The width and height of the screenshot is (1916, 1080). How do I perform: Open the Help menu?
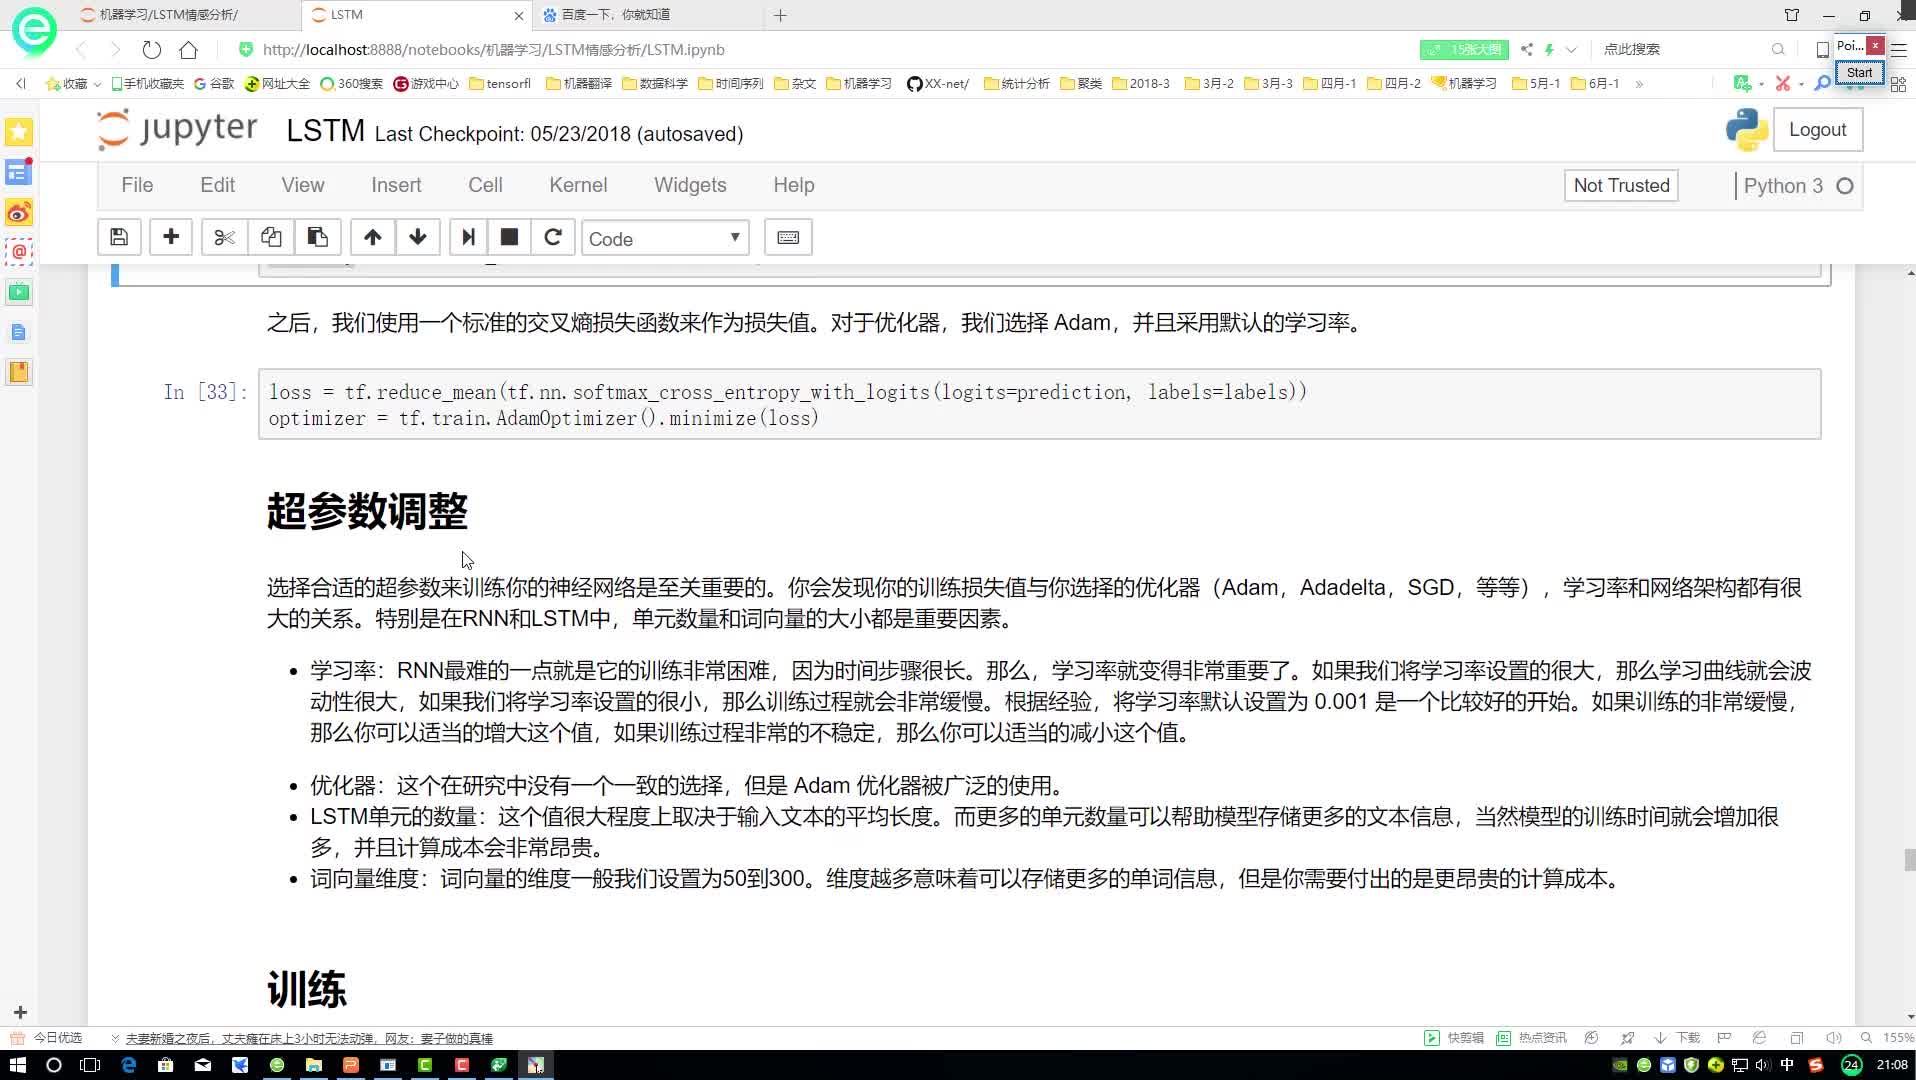794,185
